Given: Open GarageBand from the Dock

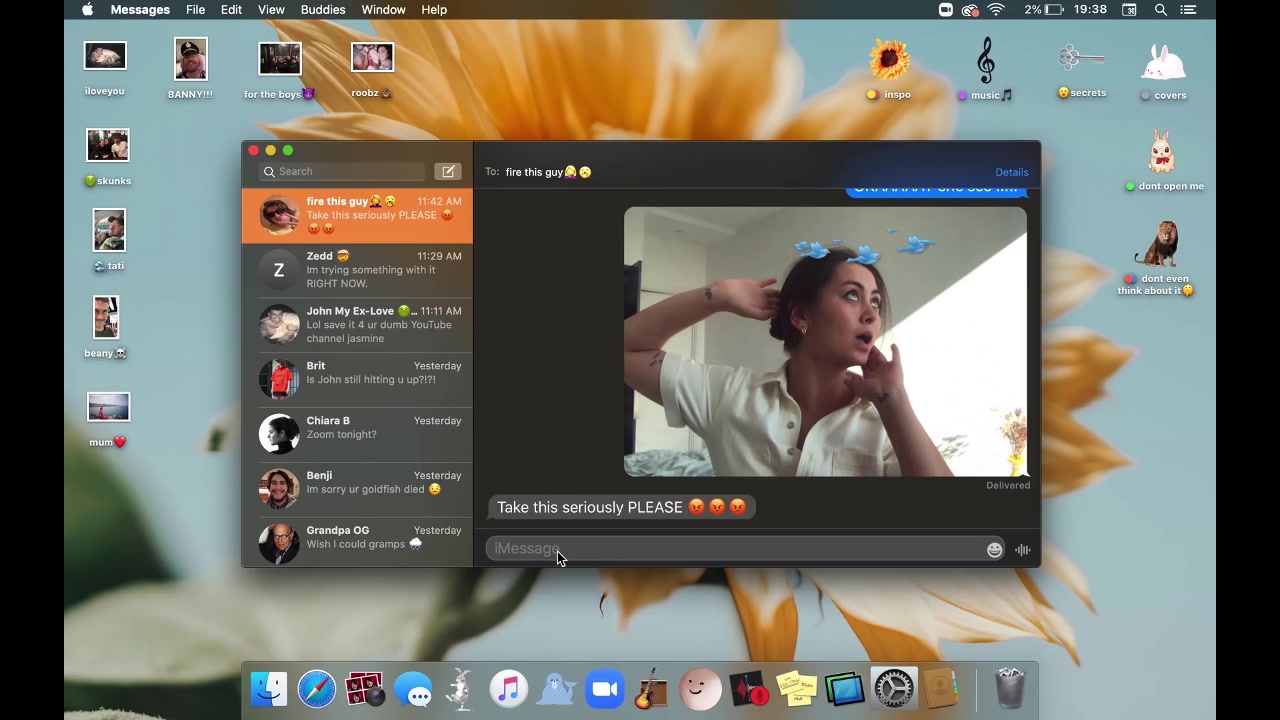Looking at the screenshot, I should [x=652, y=689].
